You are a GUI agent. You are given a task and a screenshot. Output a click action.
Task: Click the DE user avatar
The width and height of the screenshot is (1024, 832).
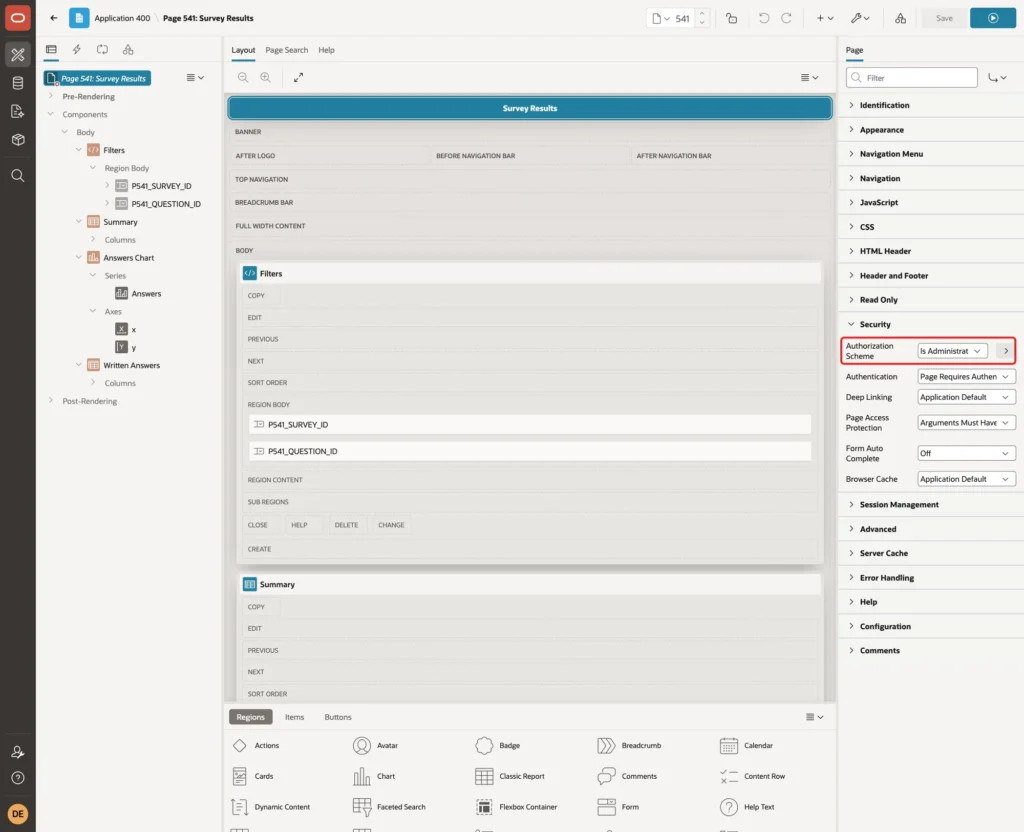click(x=18, y=814)
